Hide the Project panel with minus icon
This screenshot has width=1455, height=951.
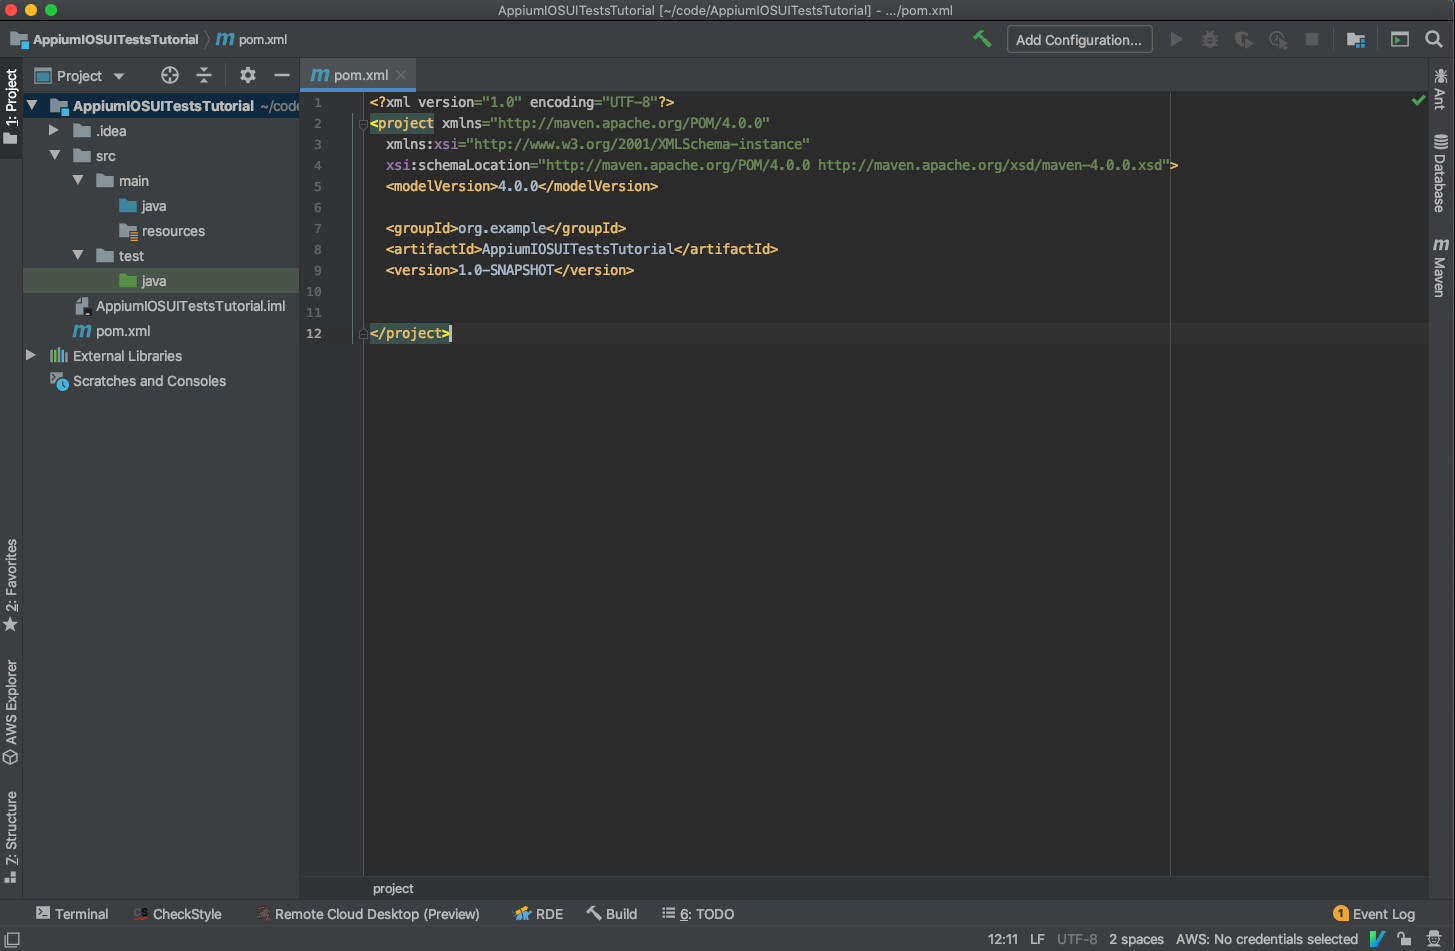(282, 75)
